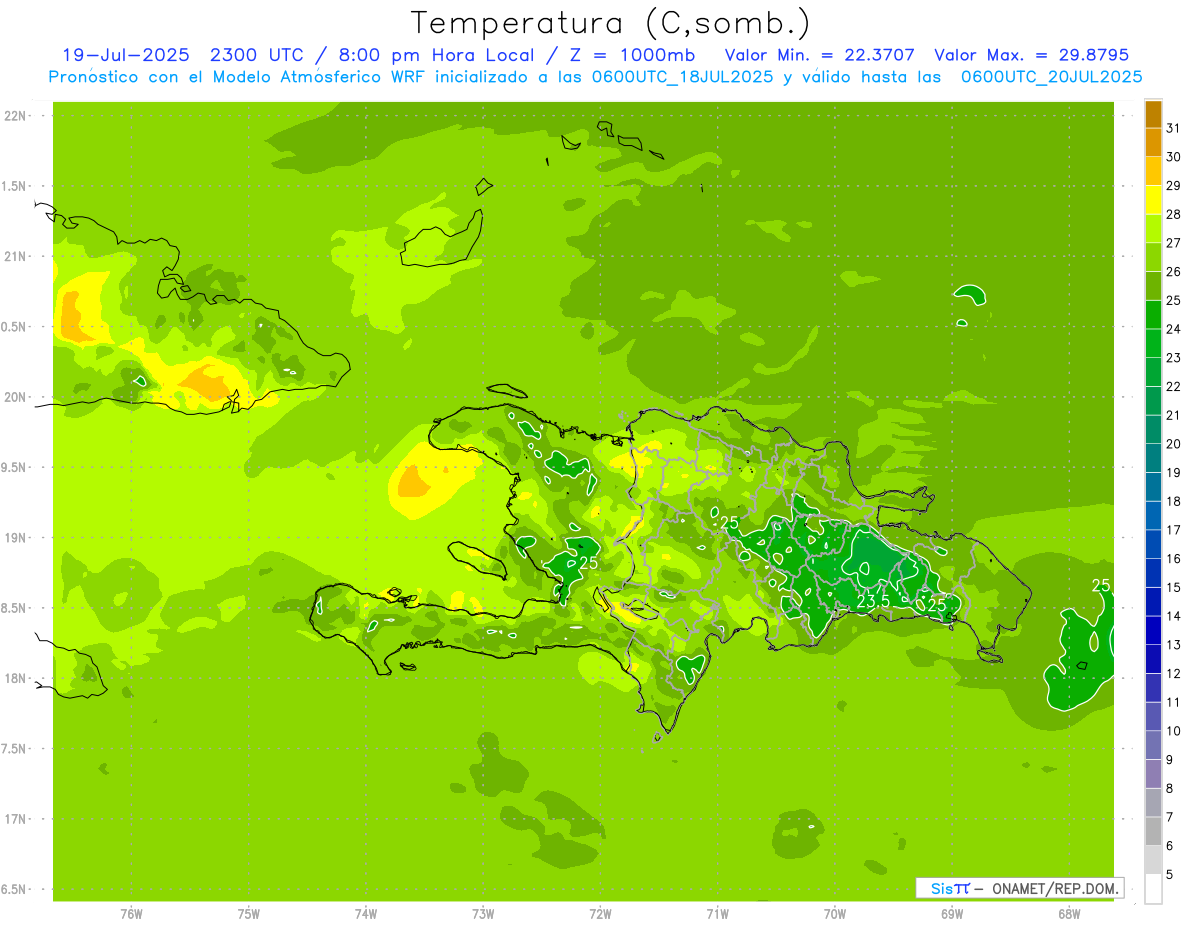
Task: Click the '74W' longitude axis label
Action: click(366, 913)
